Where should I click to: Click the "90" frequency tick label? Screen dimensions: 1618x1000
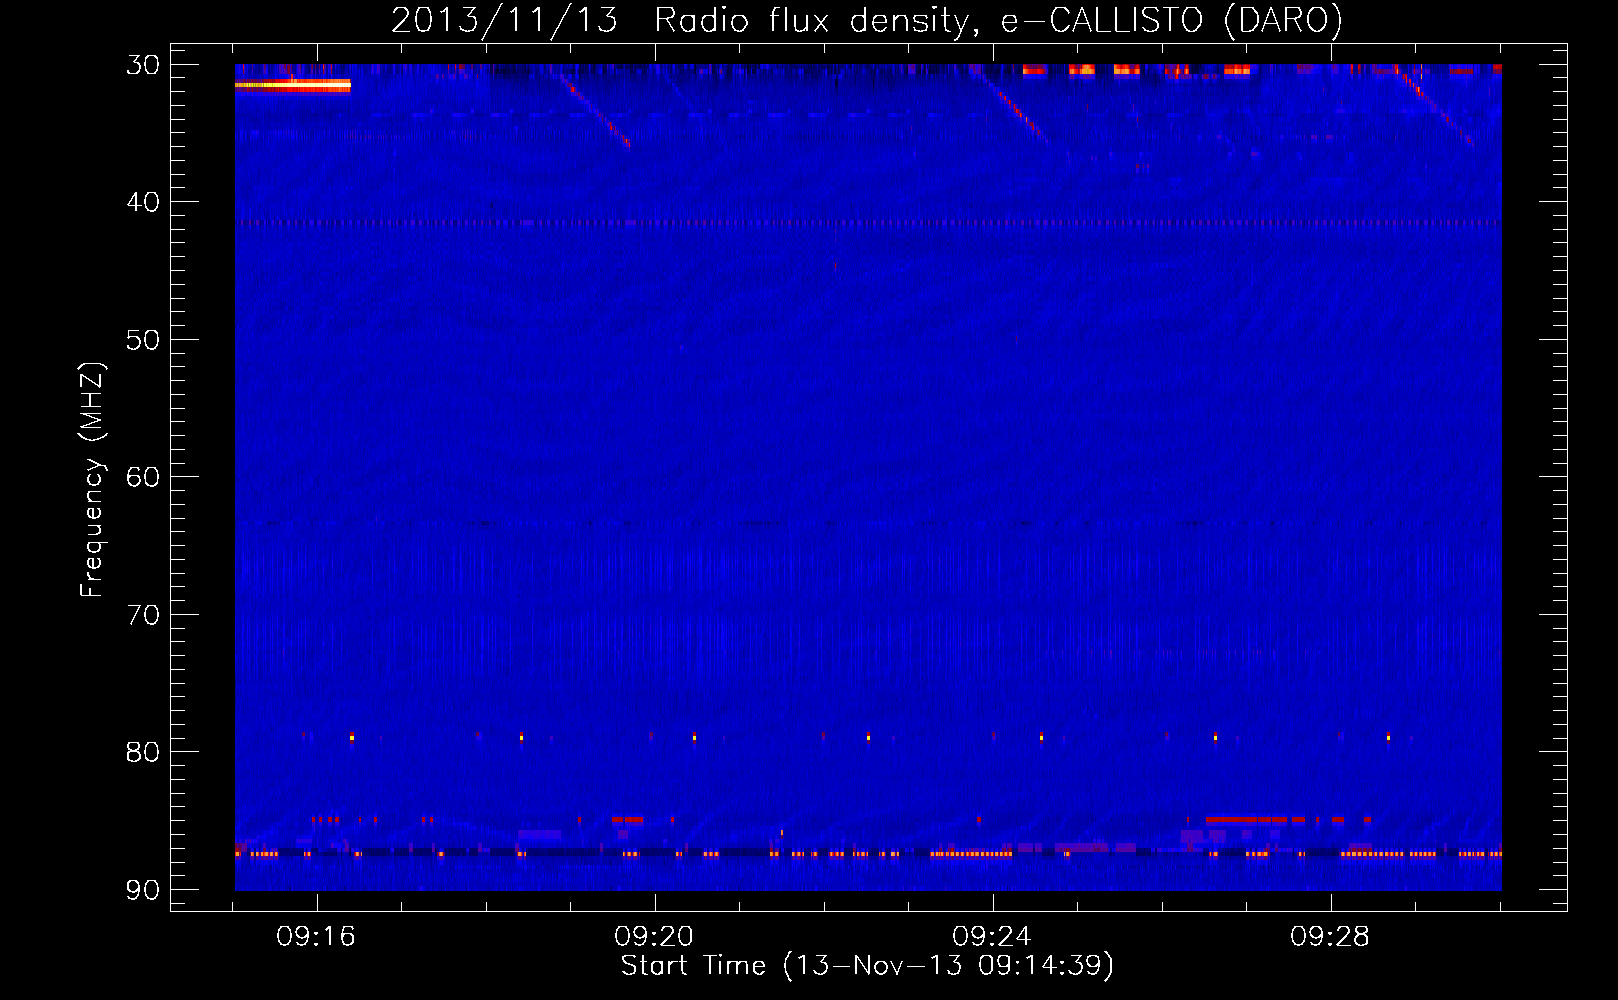point(143,890)
